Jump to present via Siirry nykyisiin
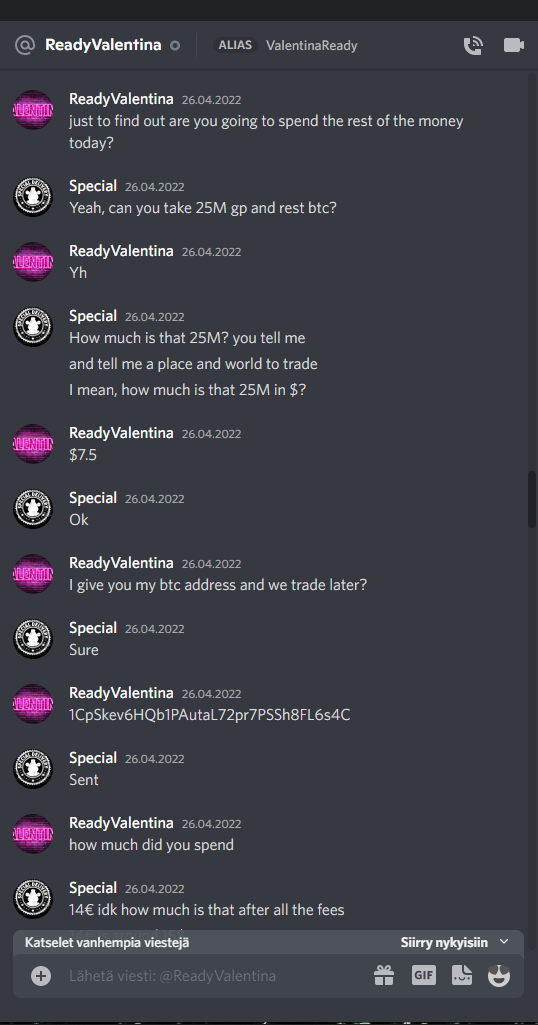This screenshot has height=1025, width=538. pos(444,943)
